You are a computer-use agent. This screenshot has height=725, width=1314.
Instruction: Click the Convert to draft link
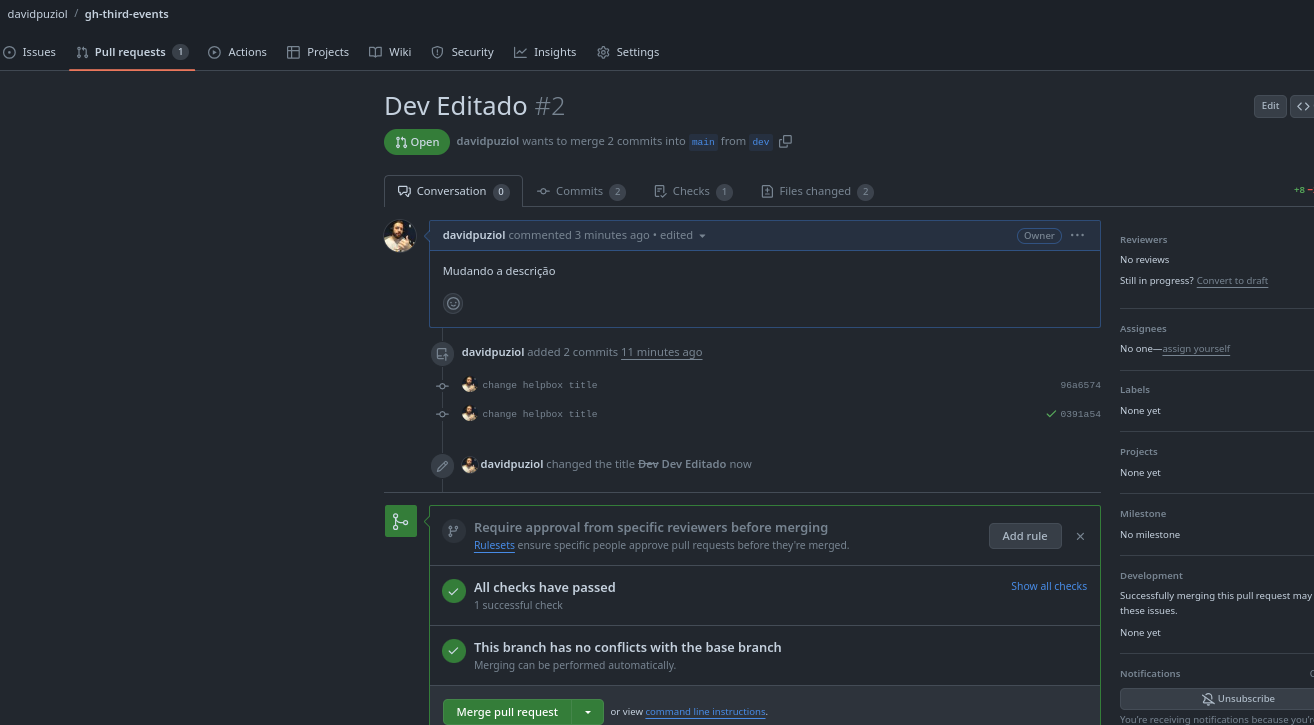point(1232,281)
